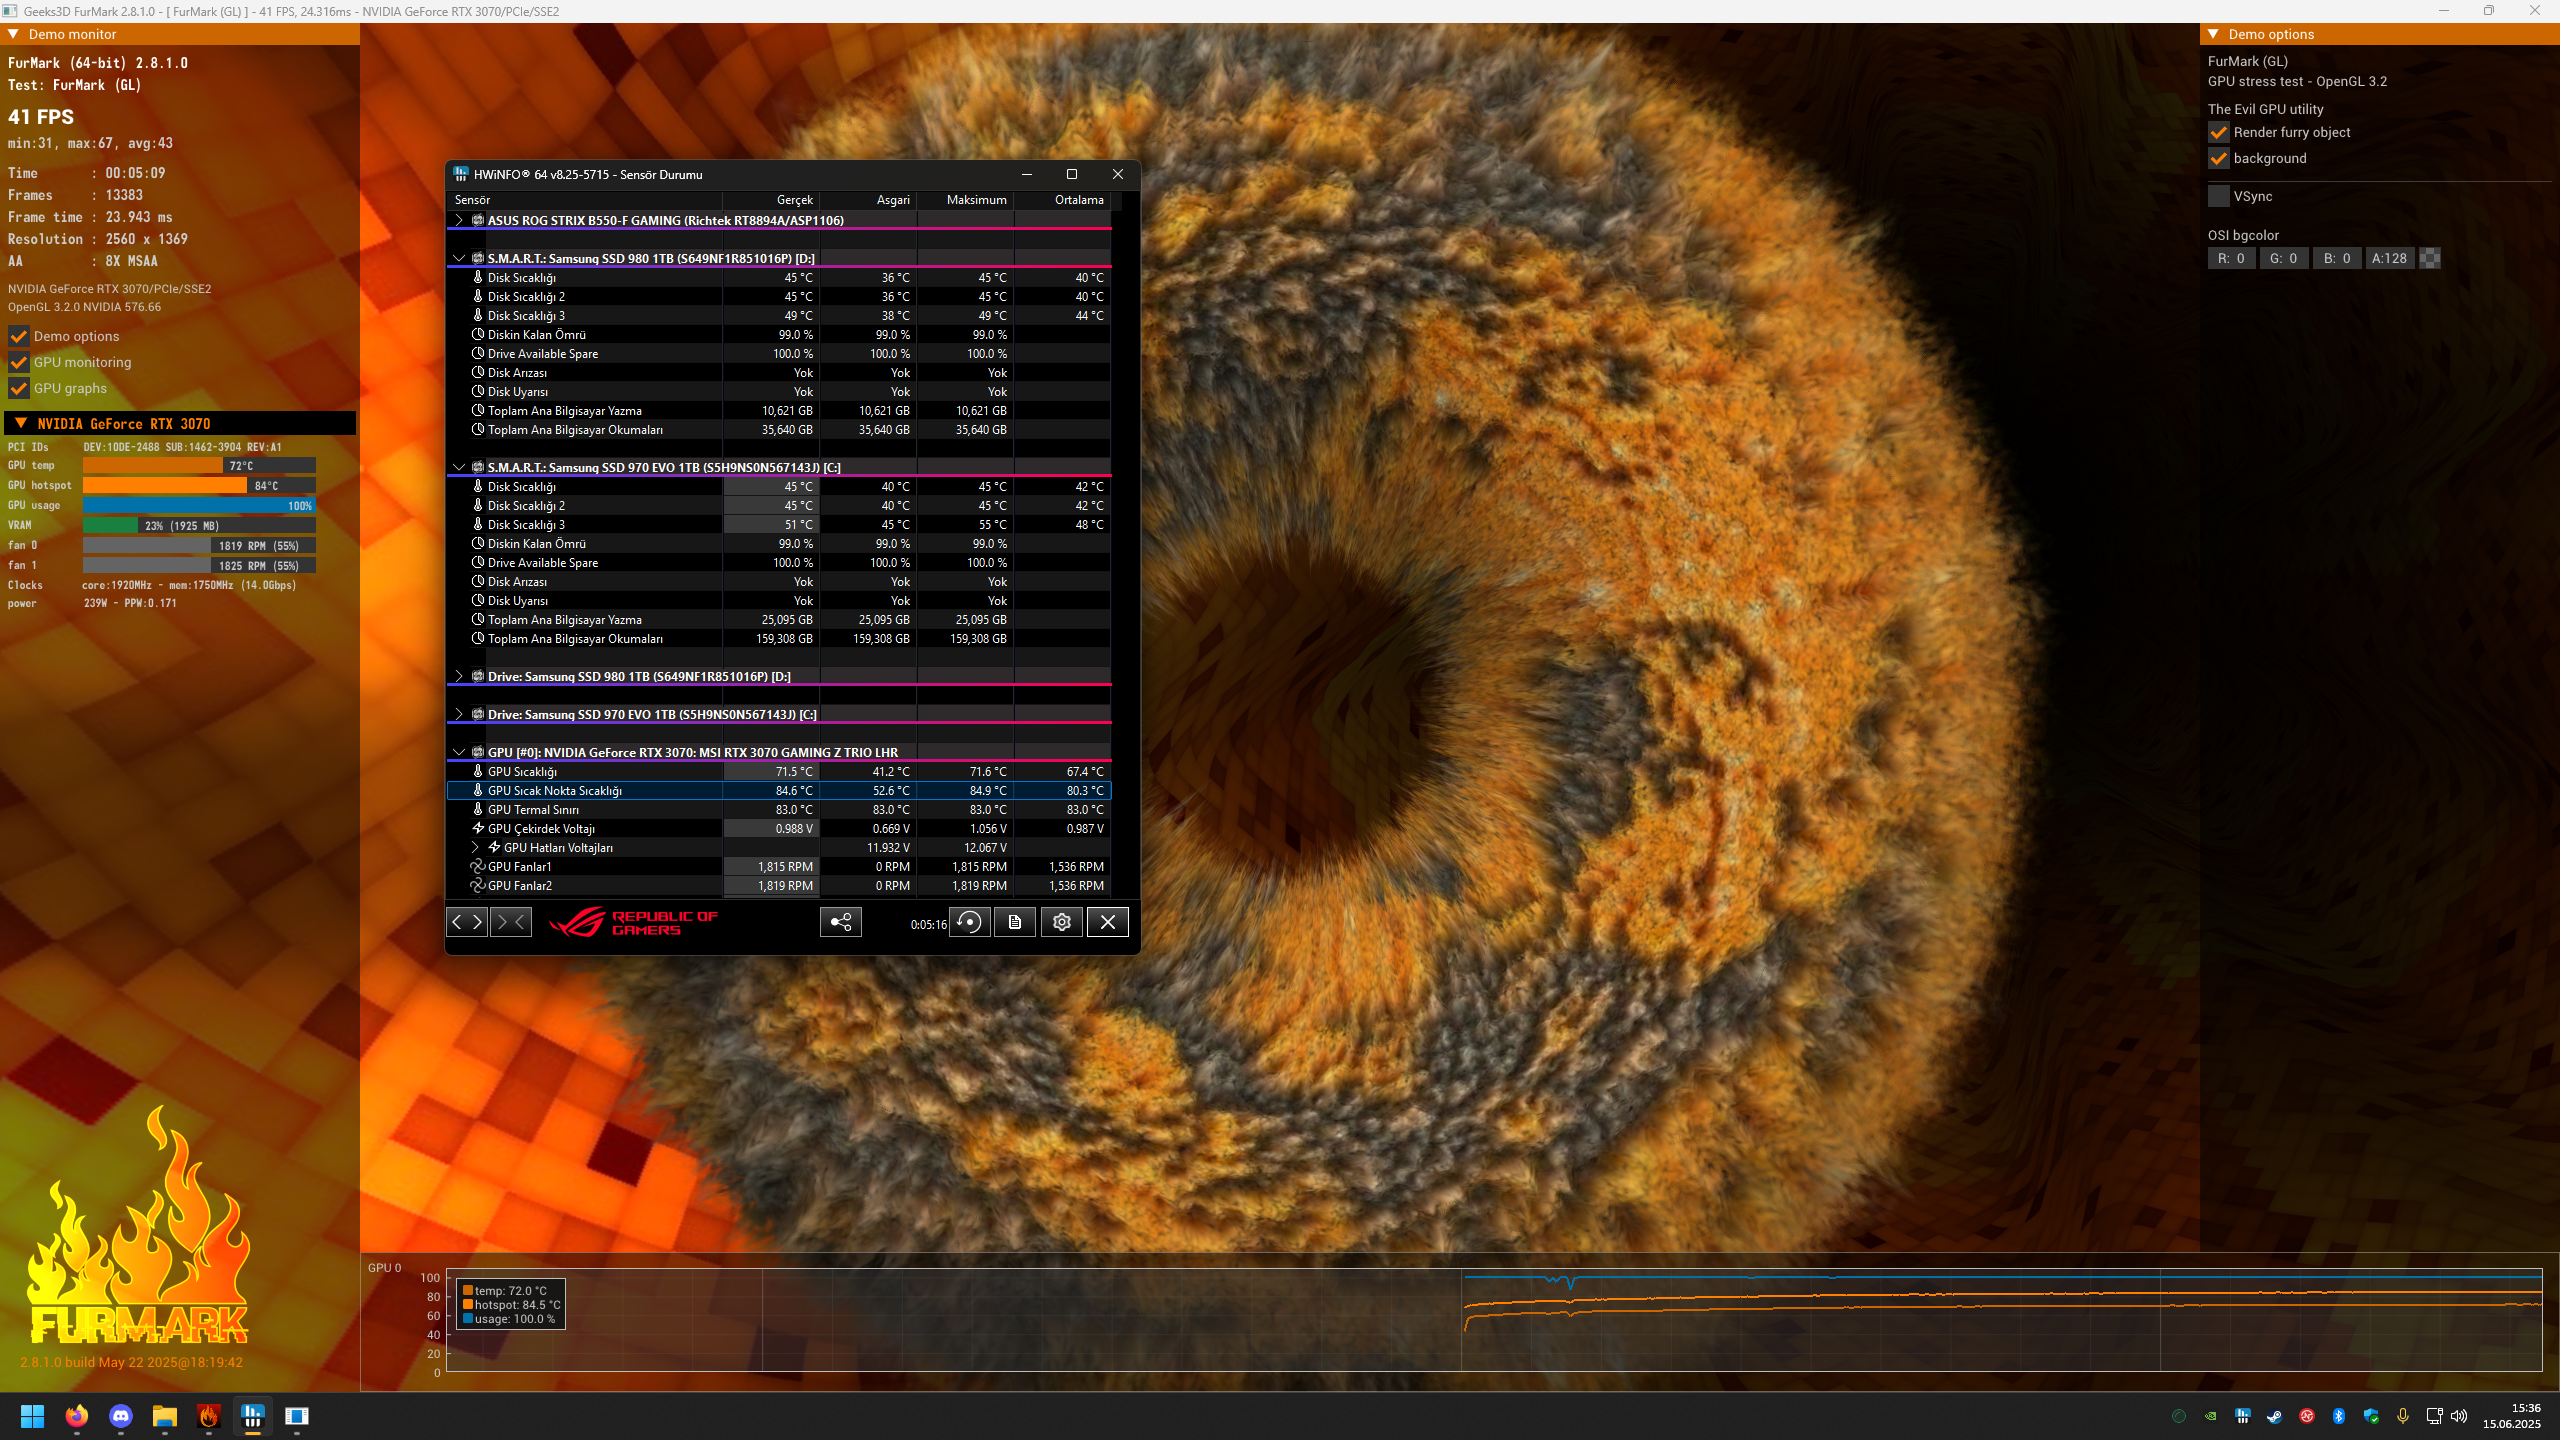Viewport: 2560px width, 1440px height.
Task: Open volume control tray icon
Action: point(2459,1416)
